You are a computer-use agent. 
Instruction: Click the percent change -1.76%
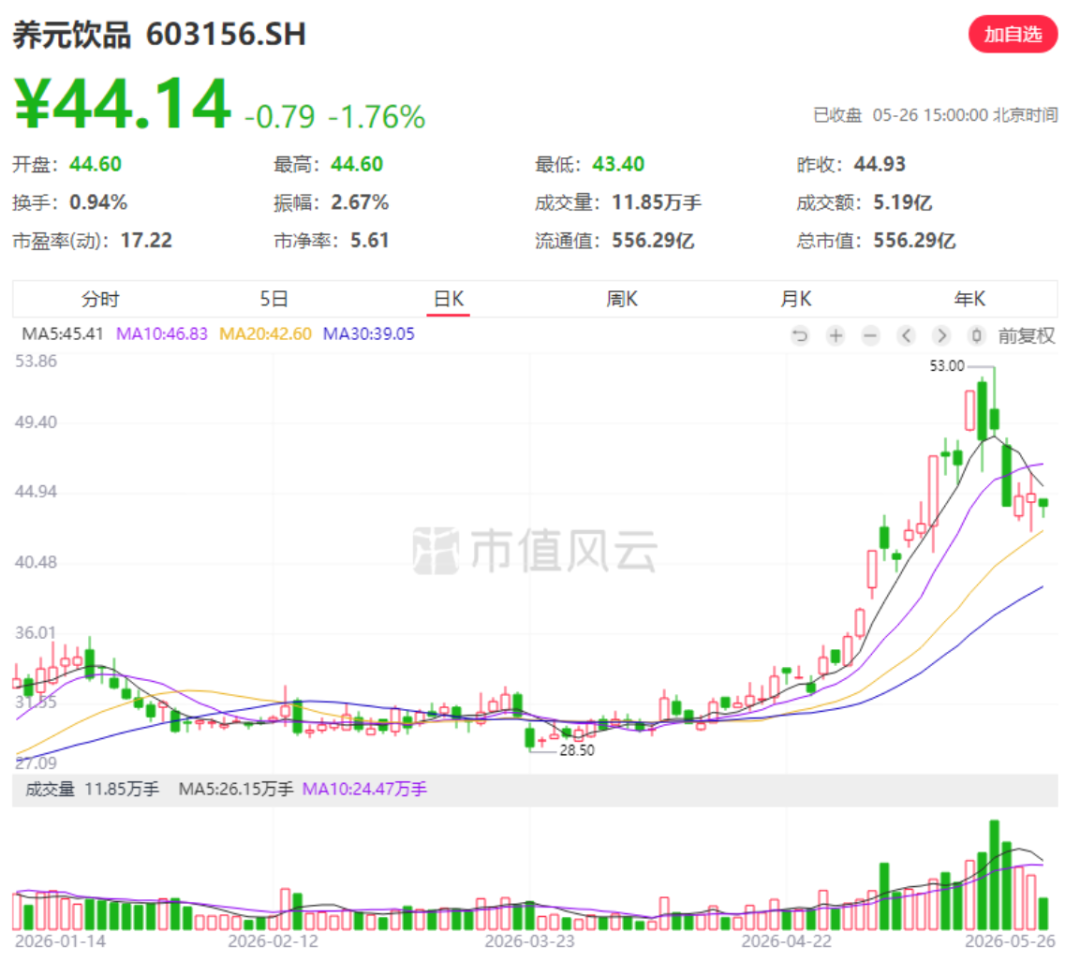[x=377, y=117]
